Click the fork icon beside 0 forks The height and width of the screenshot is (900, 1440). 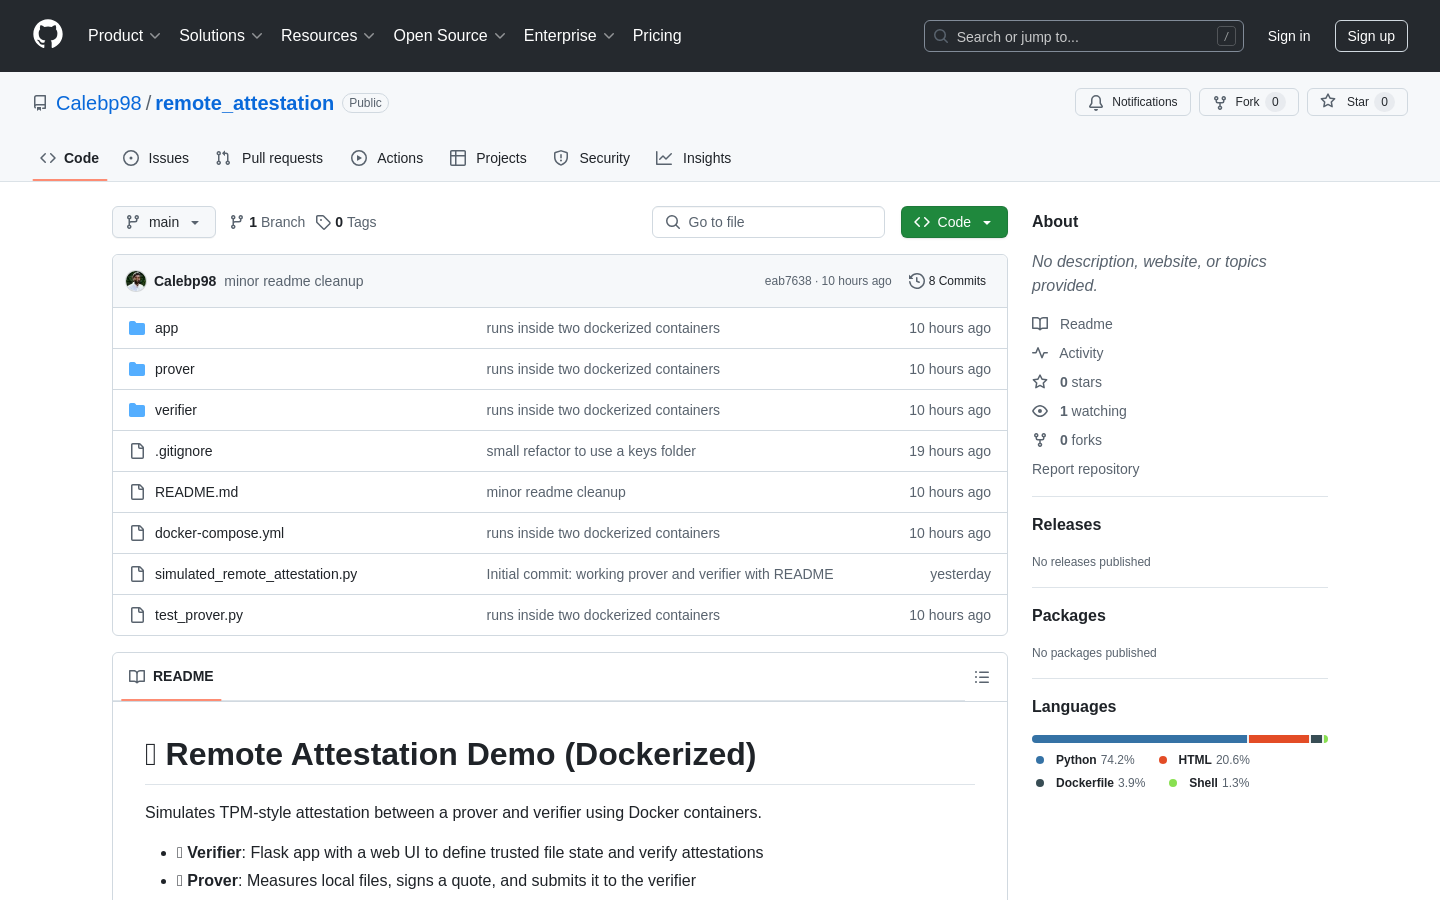1040,440
